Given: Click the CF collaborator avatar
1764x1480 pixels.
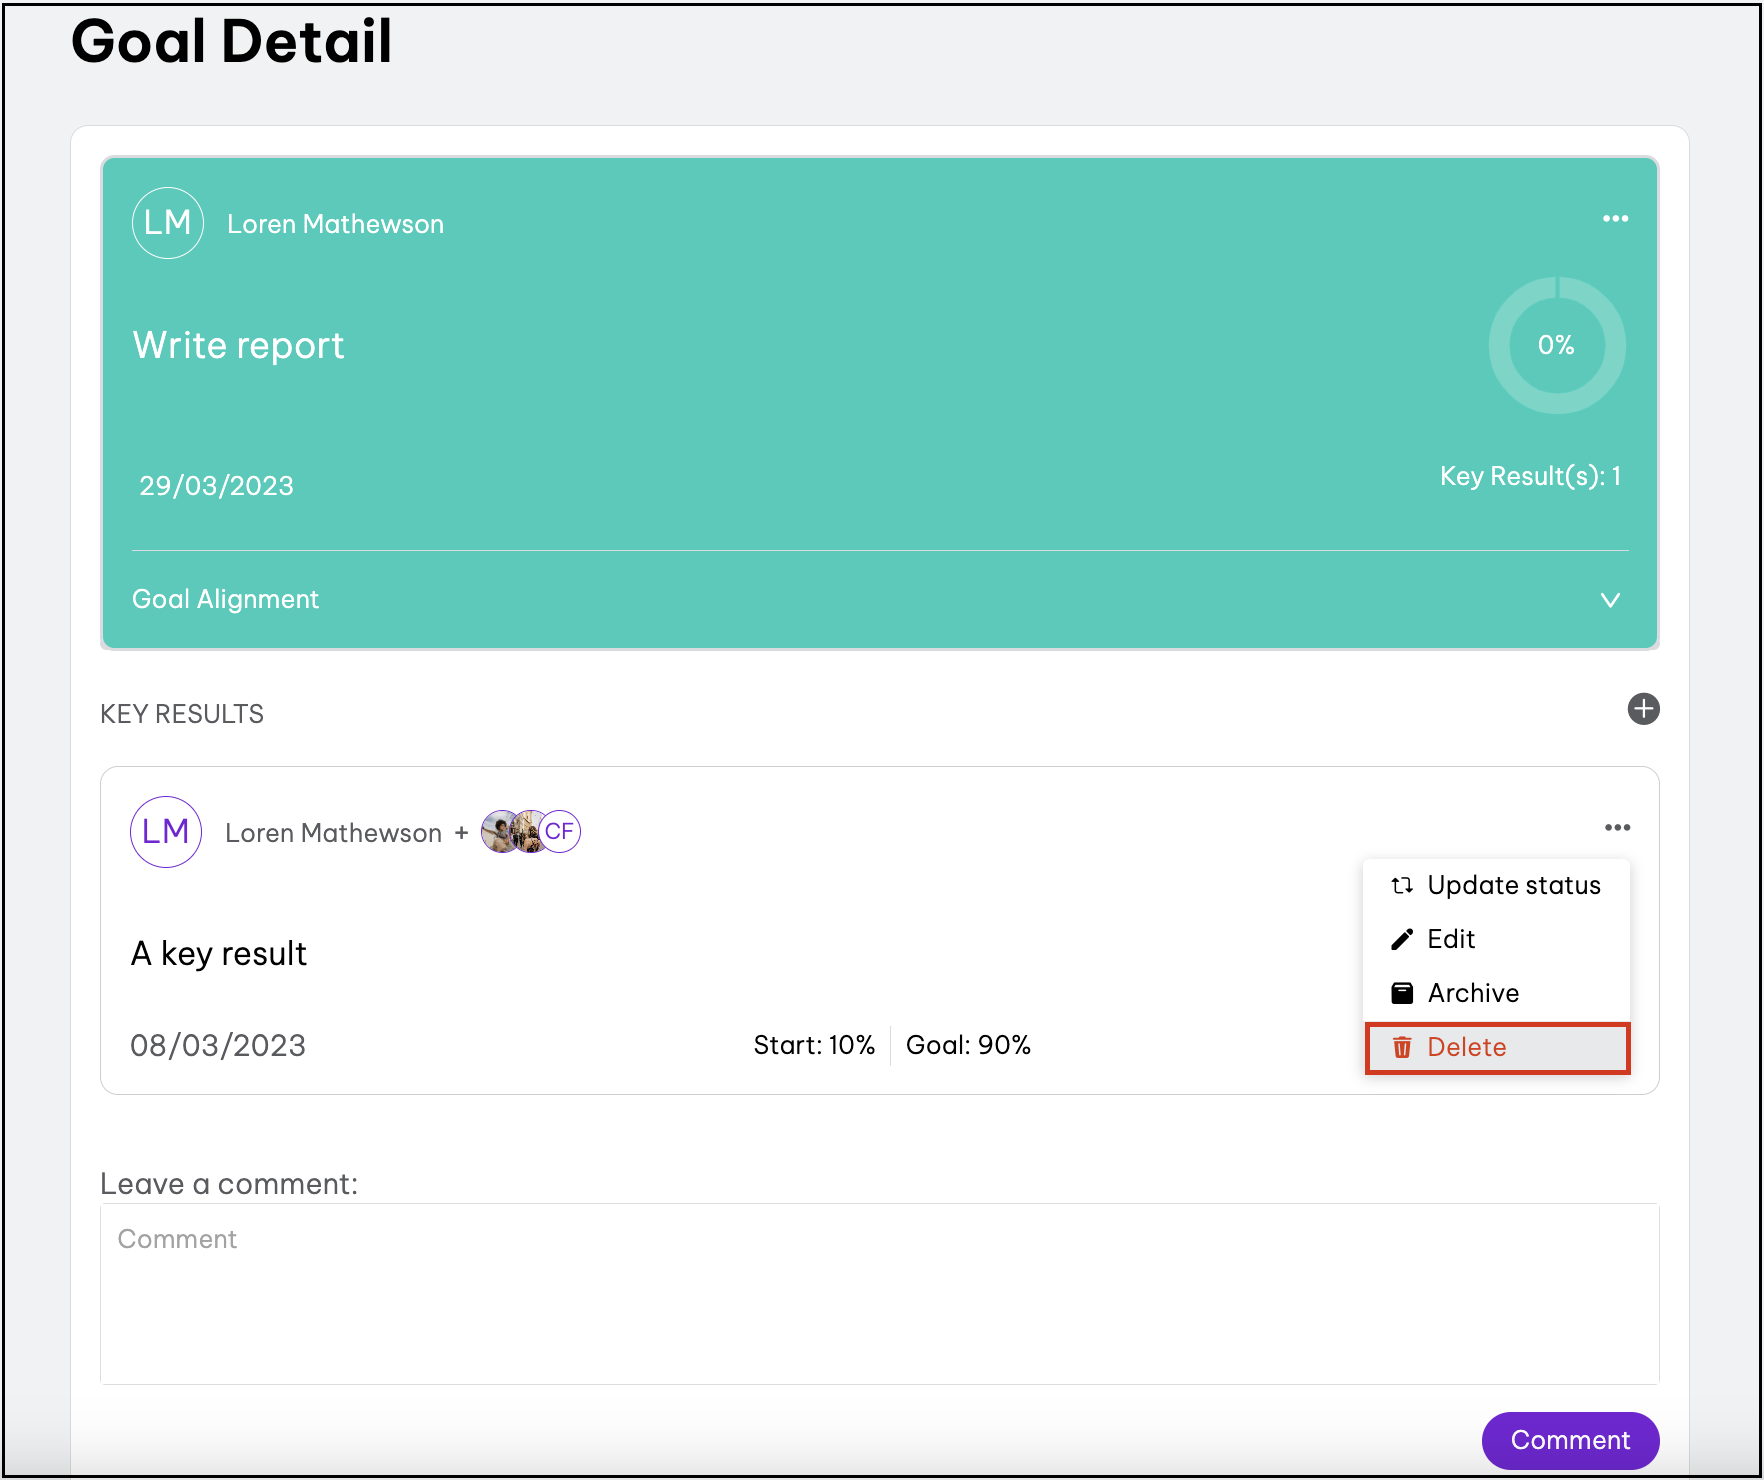Looking at the screenshot, I should click(561, 832).
